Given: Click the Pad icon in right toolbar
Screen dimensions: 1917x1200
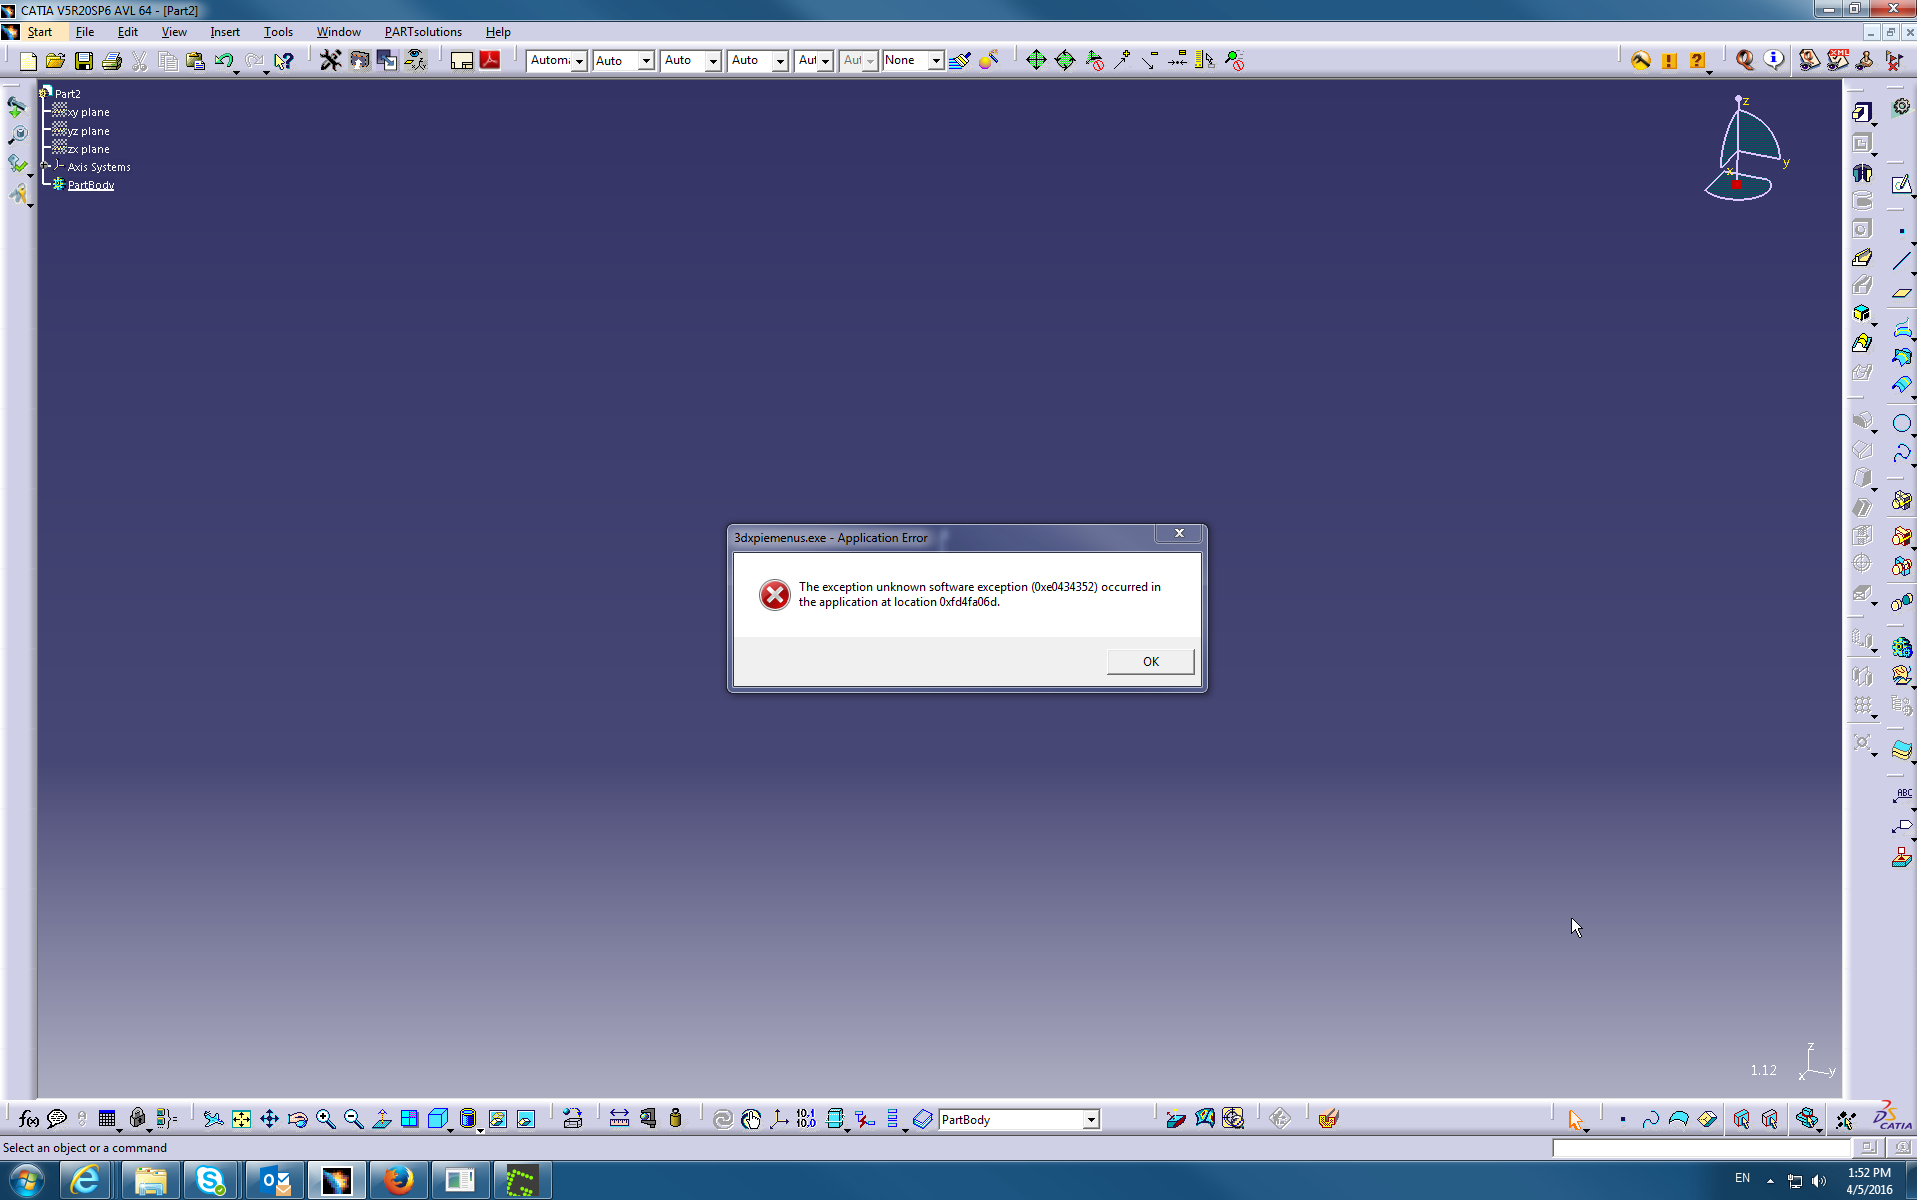Looking at the screenshot, I should 1861,112.
